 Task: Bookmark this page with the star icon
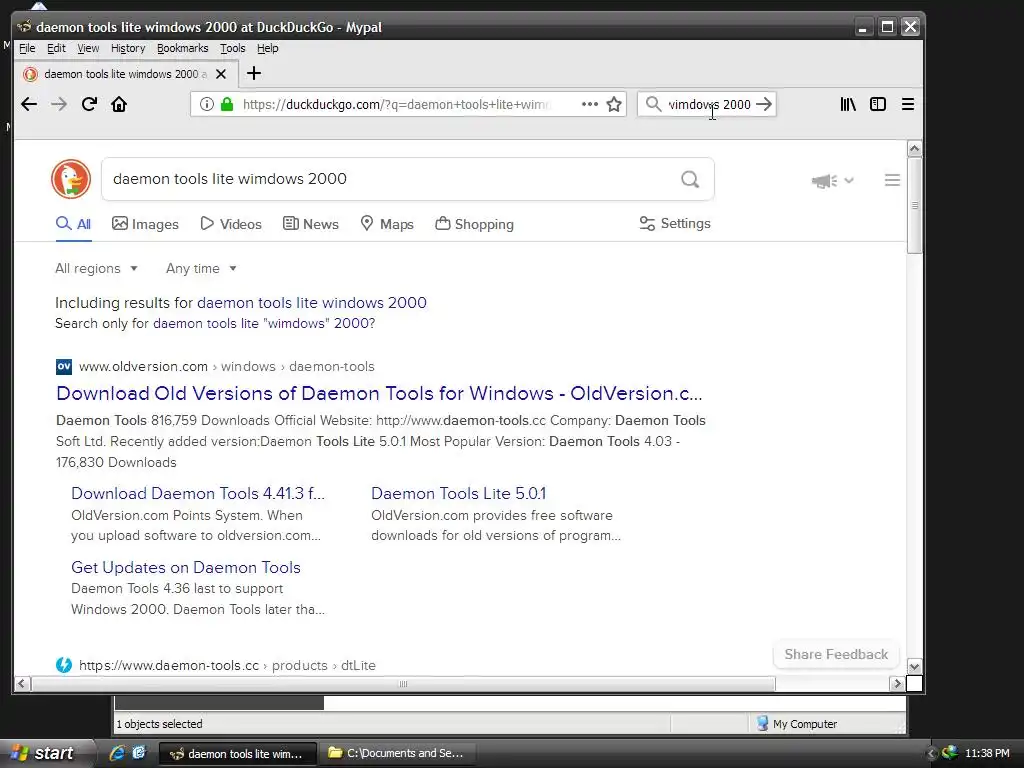[x=614, y=104]
